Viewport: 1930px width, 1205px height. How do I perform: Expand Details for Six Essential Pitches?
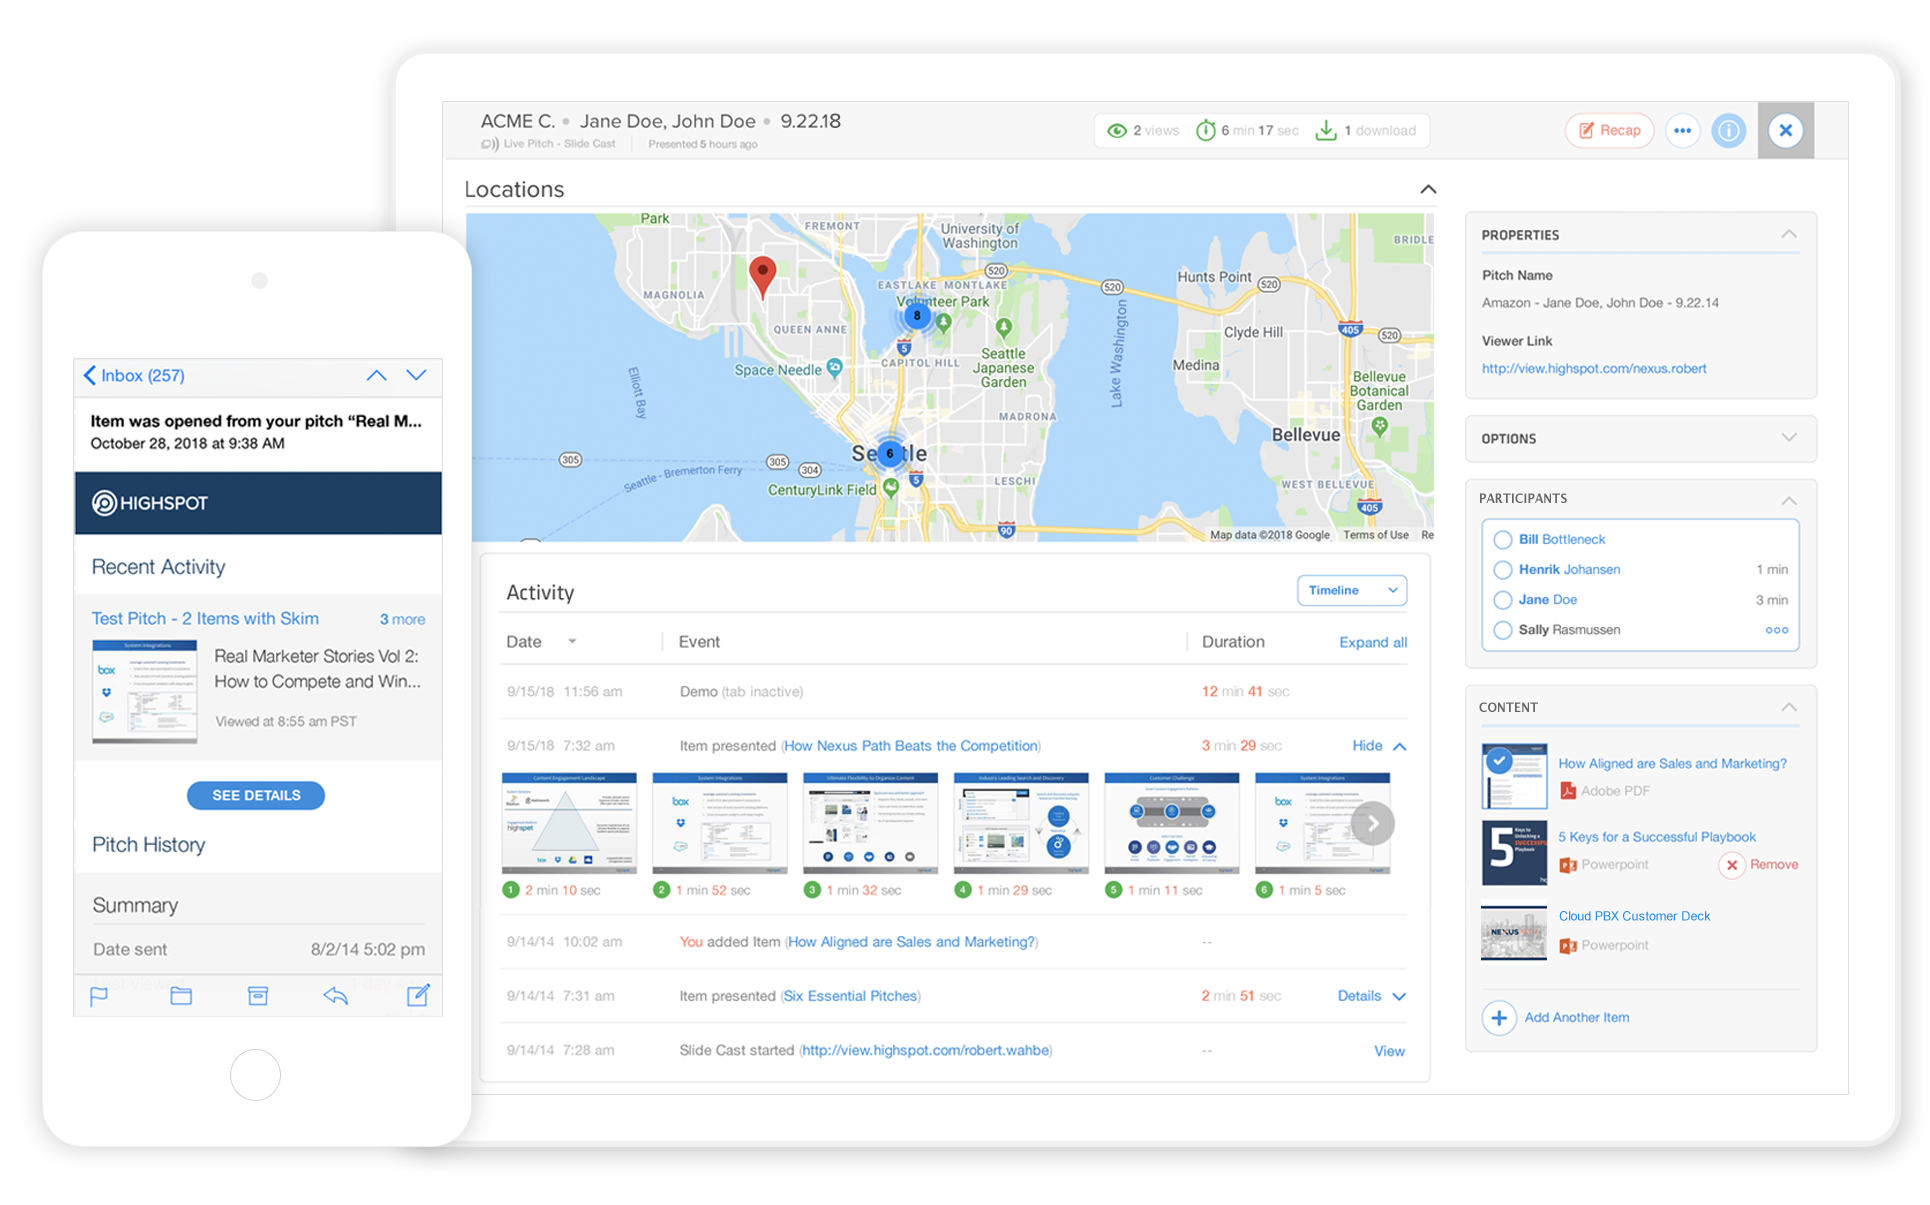point(1371,996)
